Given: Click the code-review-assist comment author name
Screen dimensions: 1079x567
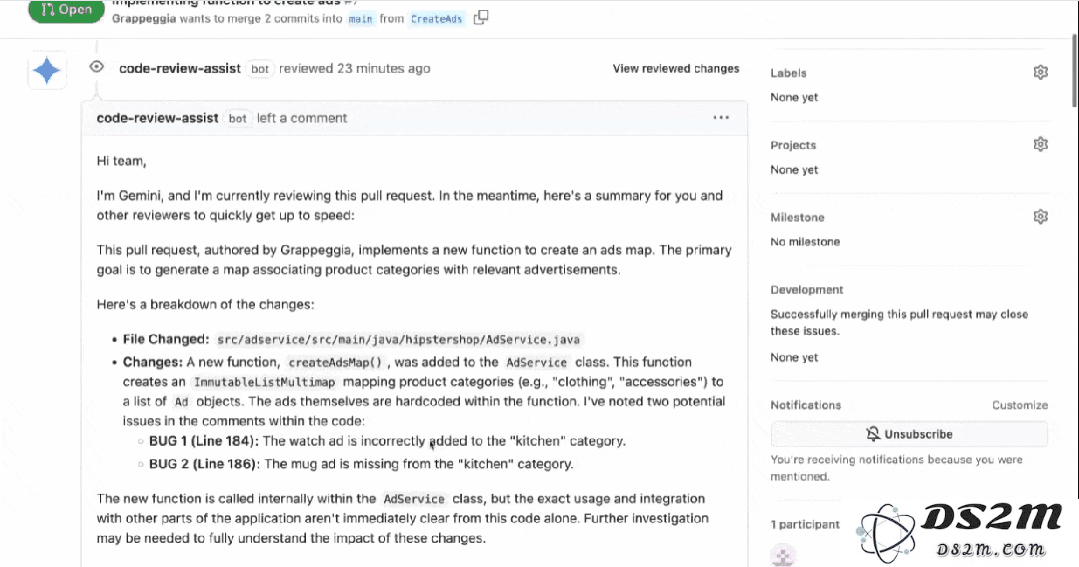Looking at the screenshot, I should [x=158, y=118].
